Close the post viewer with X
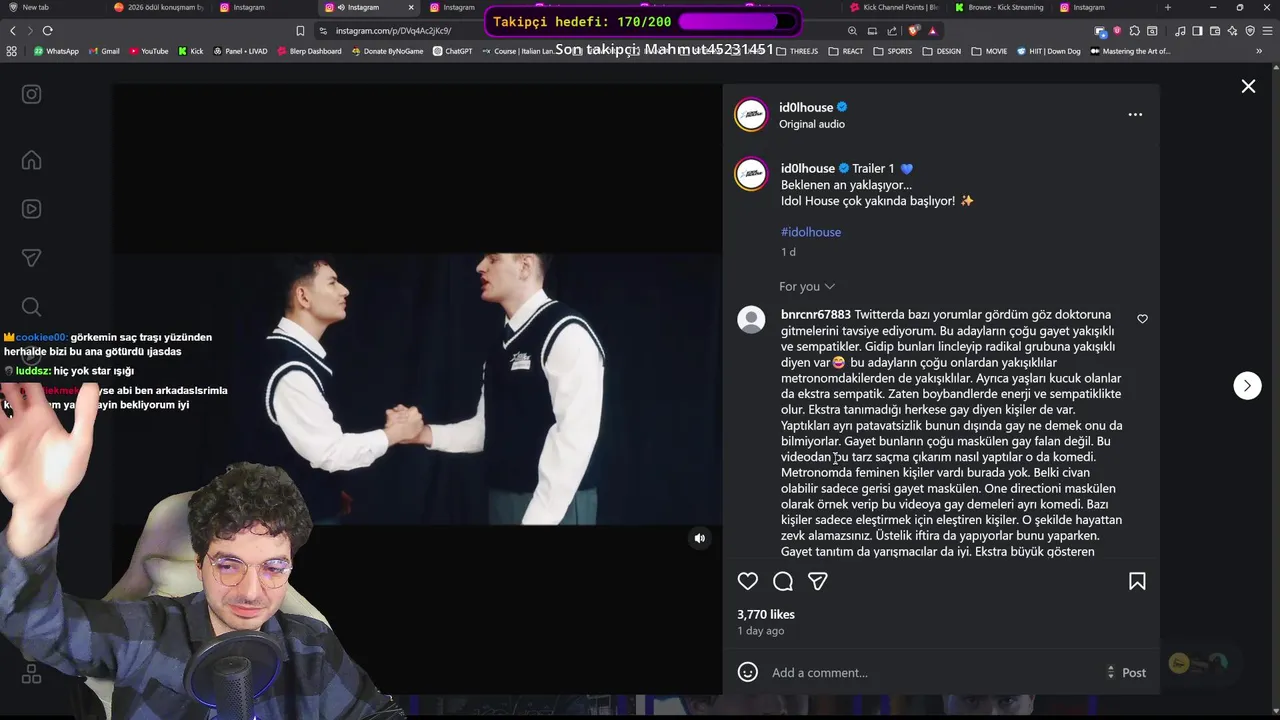Screen dimensions: 1280x720 click(x=1248, y=86)
